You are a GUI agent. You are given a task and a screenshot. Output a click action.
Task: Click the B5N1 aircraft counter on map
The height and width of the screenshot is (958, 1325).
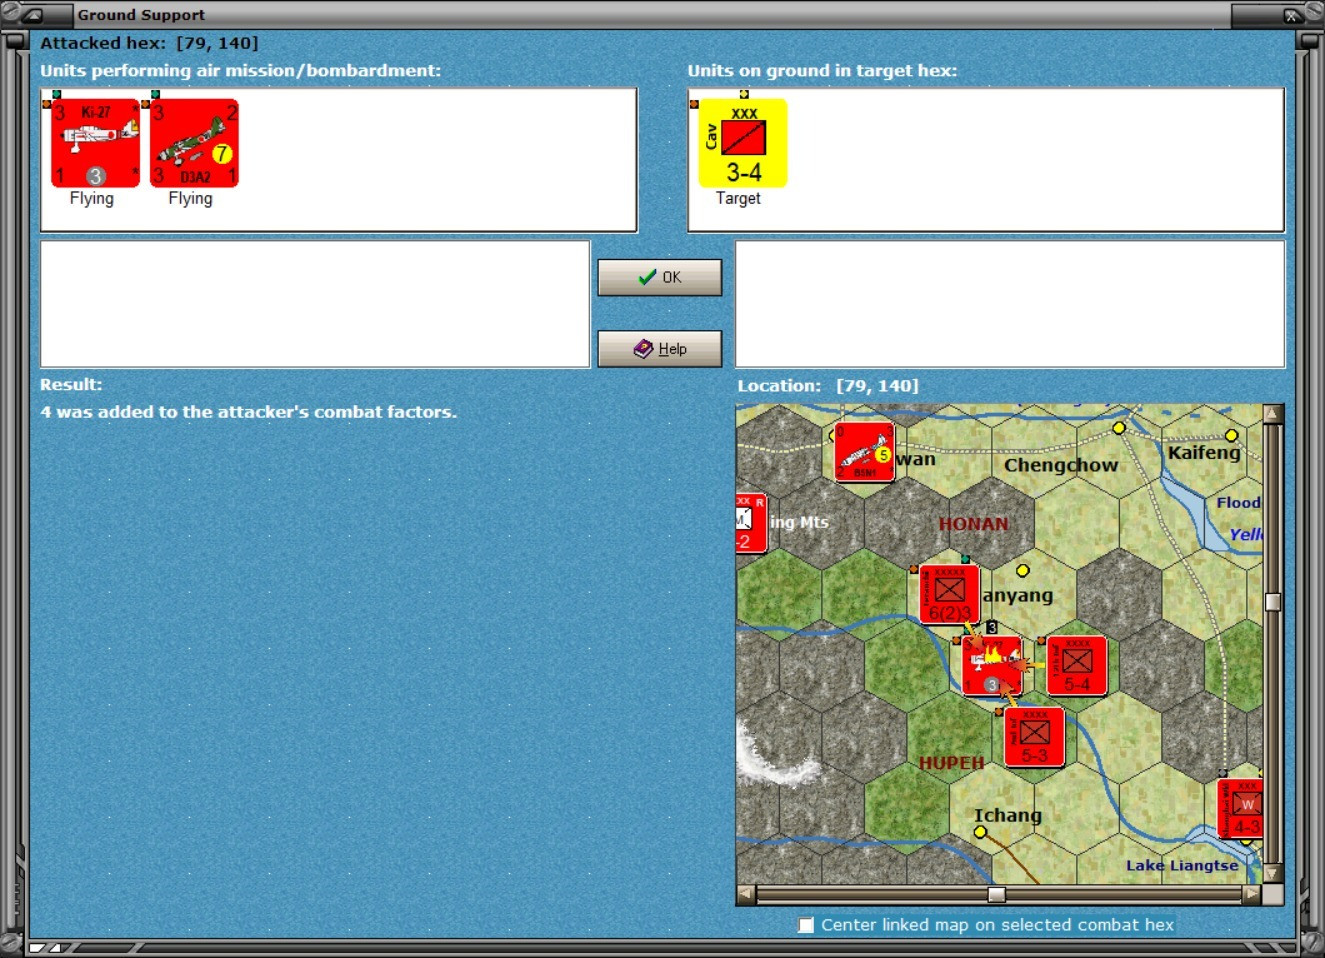pyautogui.click(x=865, y=452)
